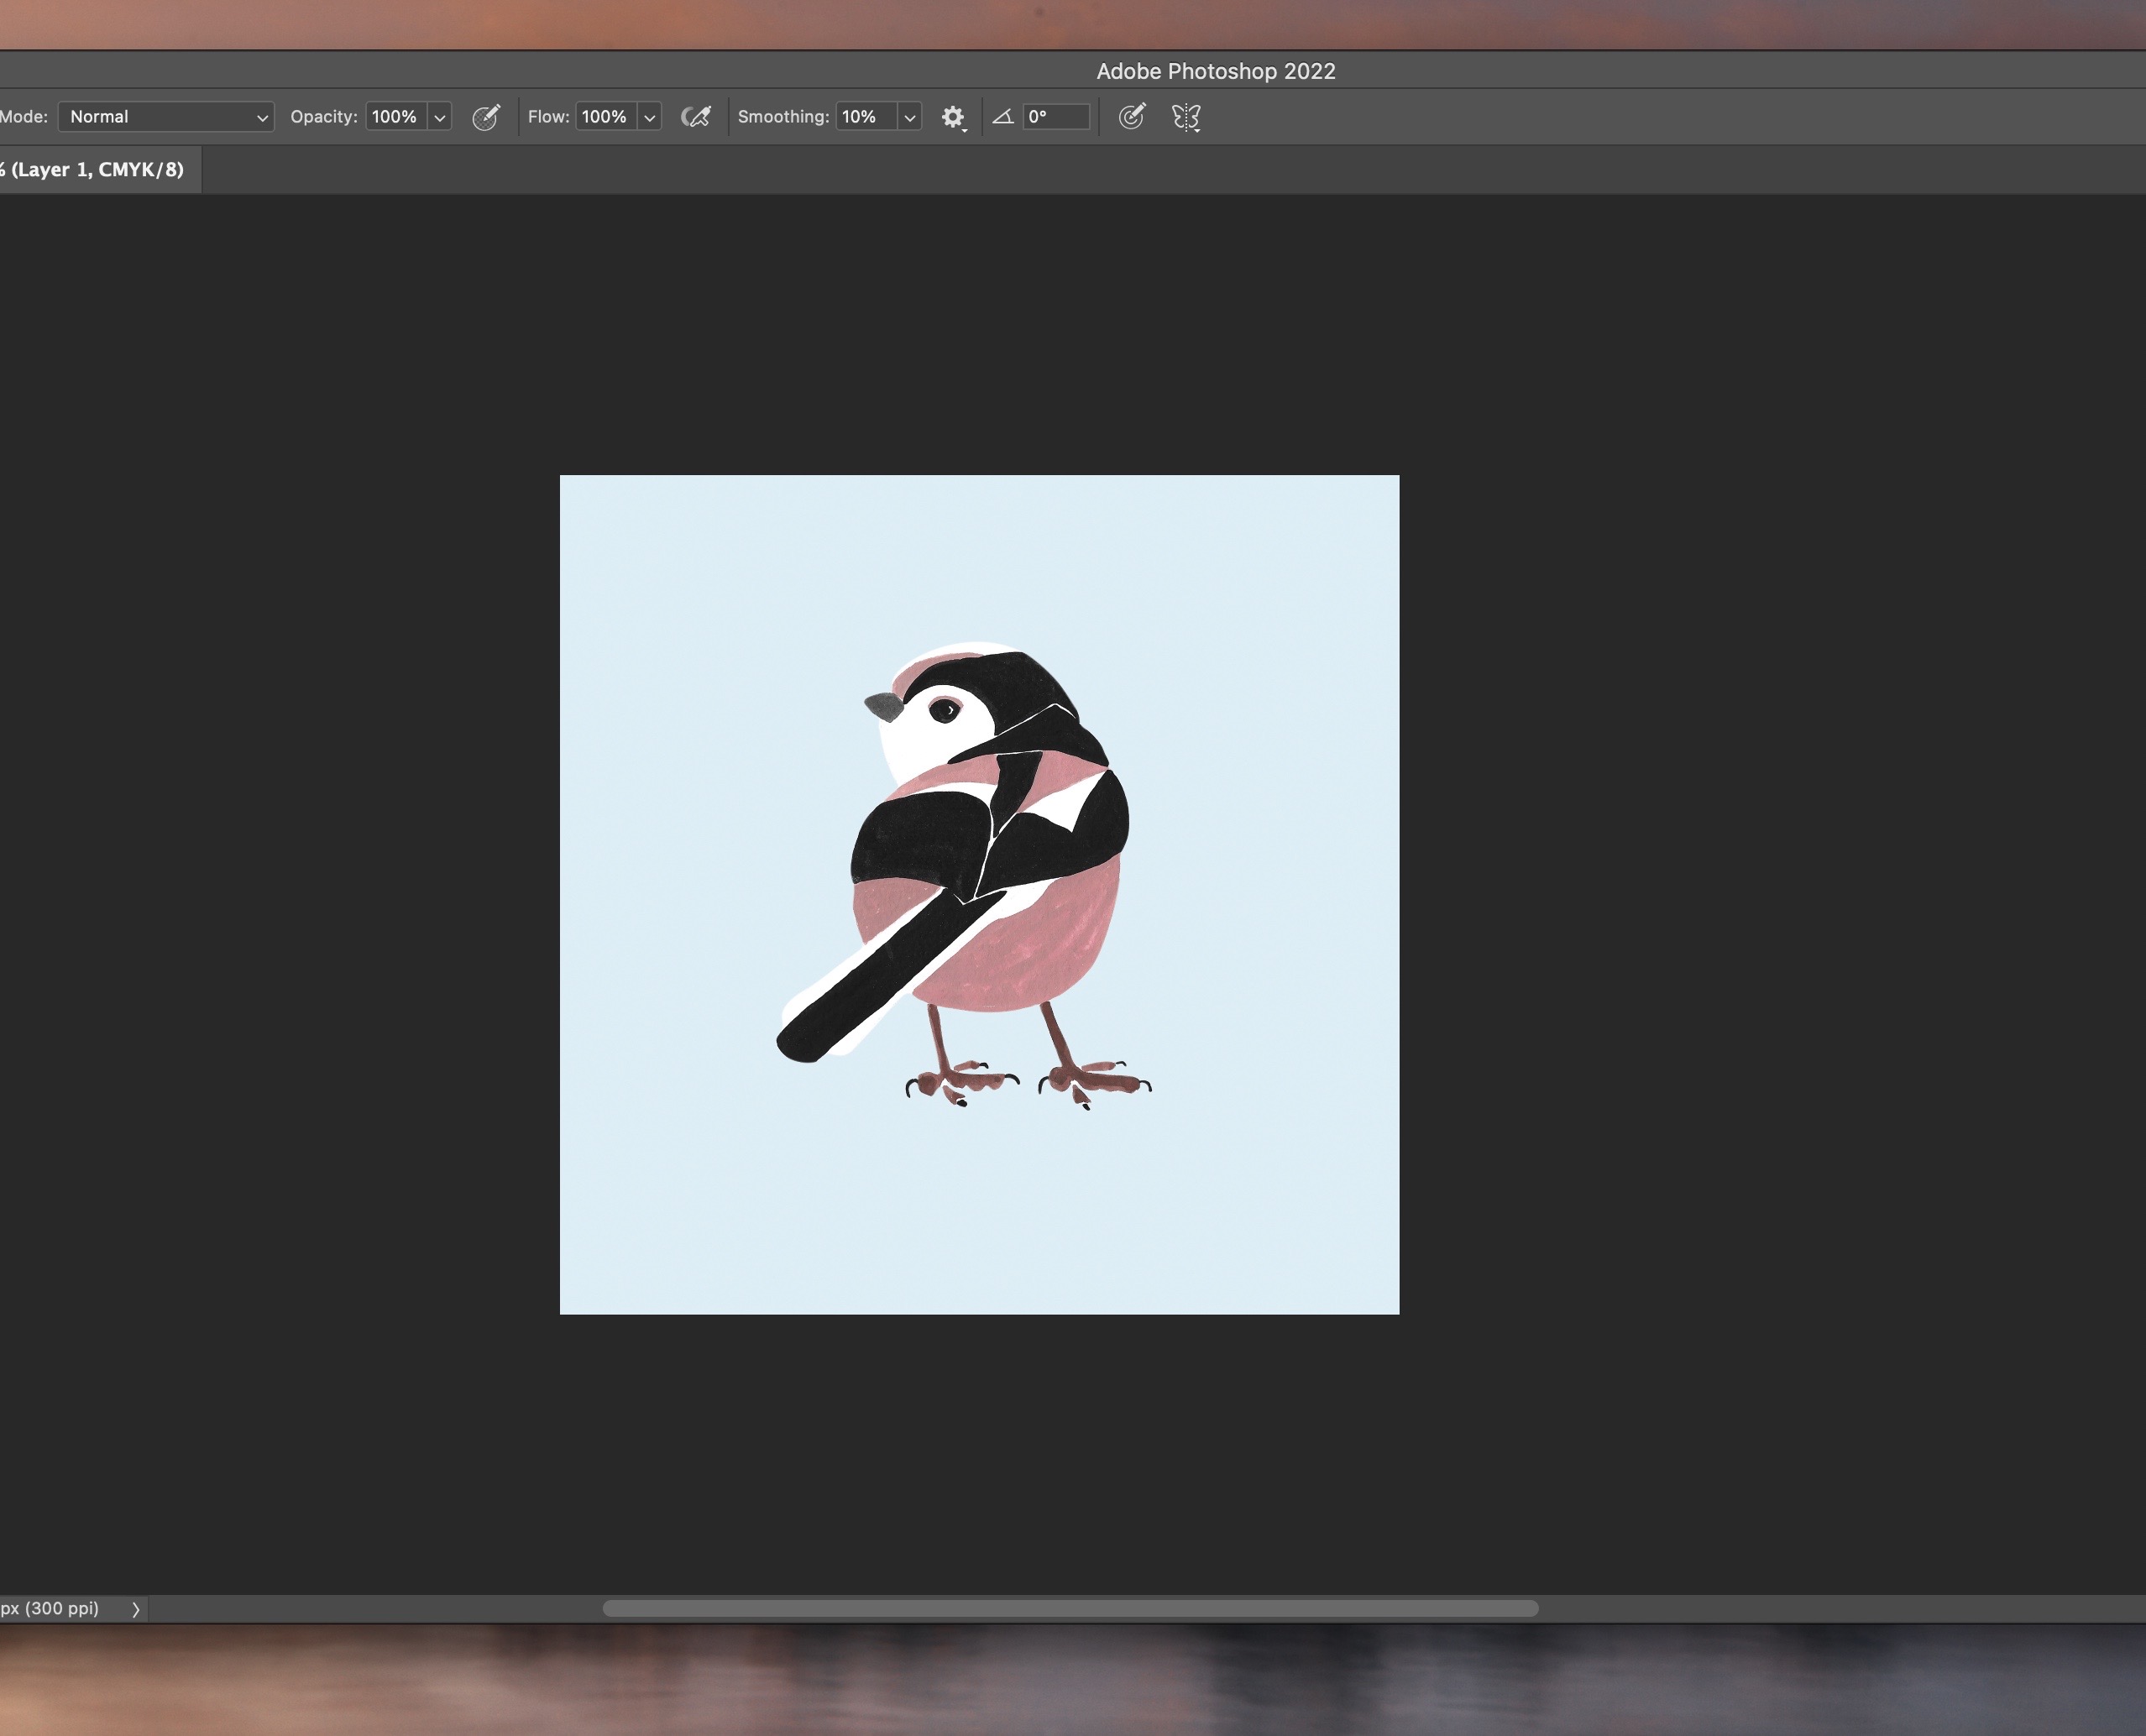Click the Opacity label scrubby slider
This screenshot has width=2146, height=1736.
(x=323, y=117)
